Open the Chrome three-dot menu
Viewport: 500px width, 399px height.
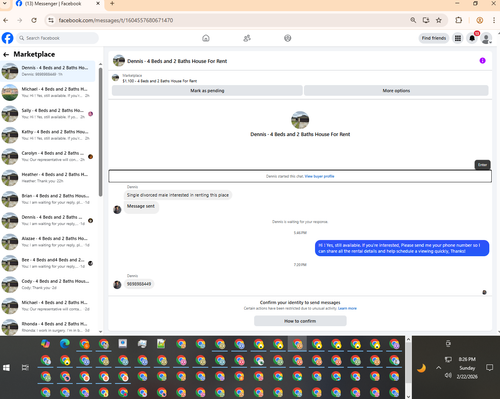coord(494,20)
